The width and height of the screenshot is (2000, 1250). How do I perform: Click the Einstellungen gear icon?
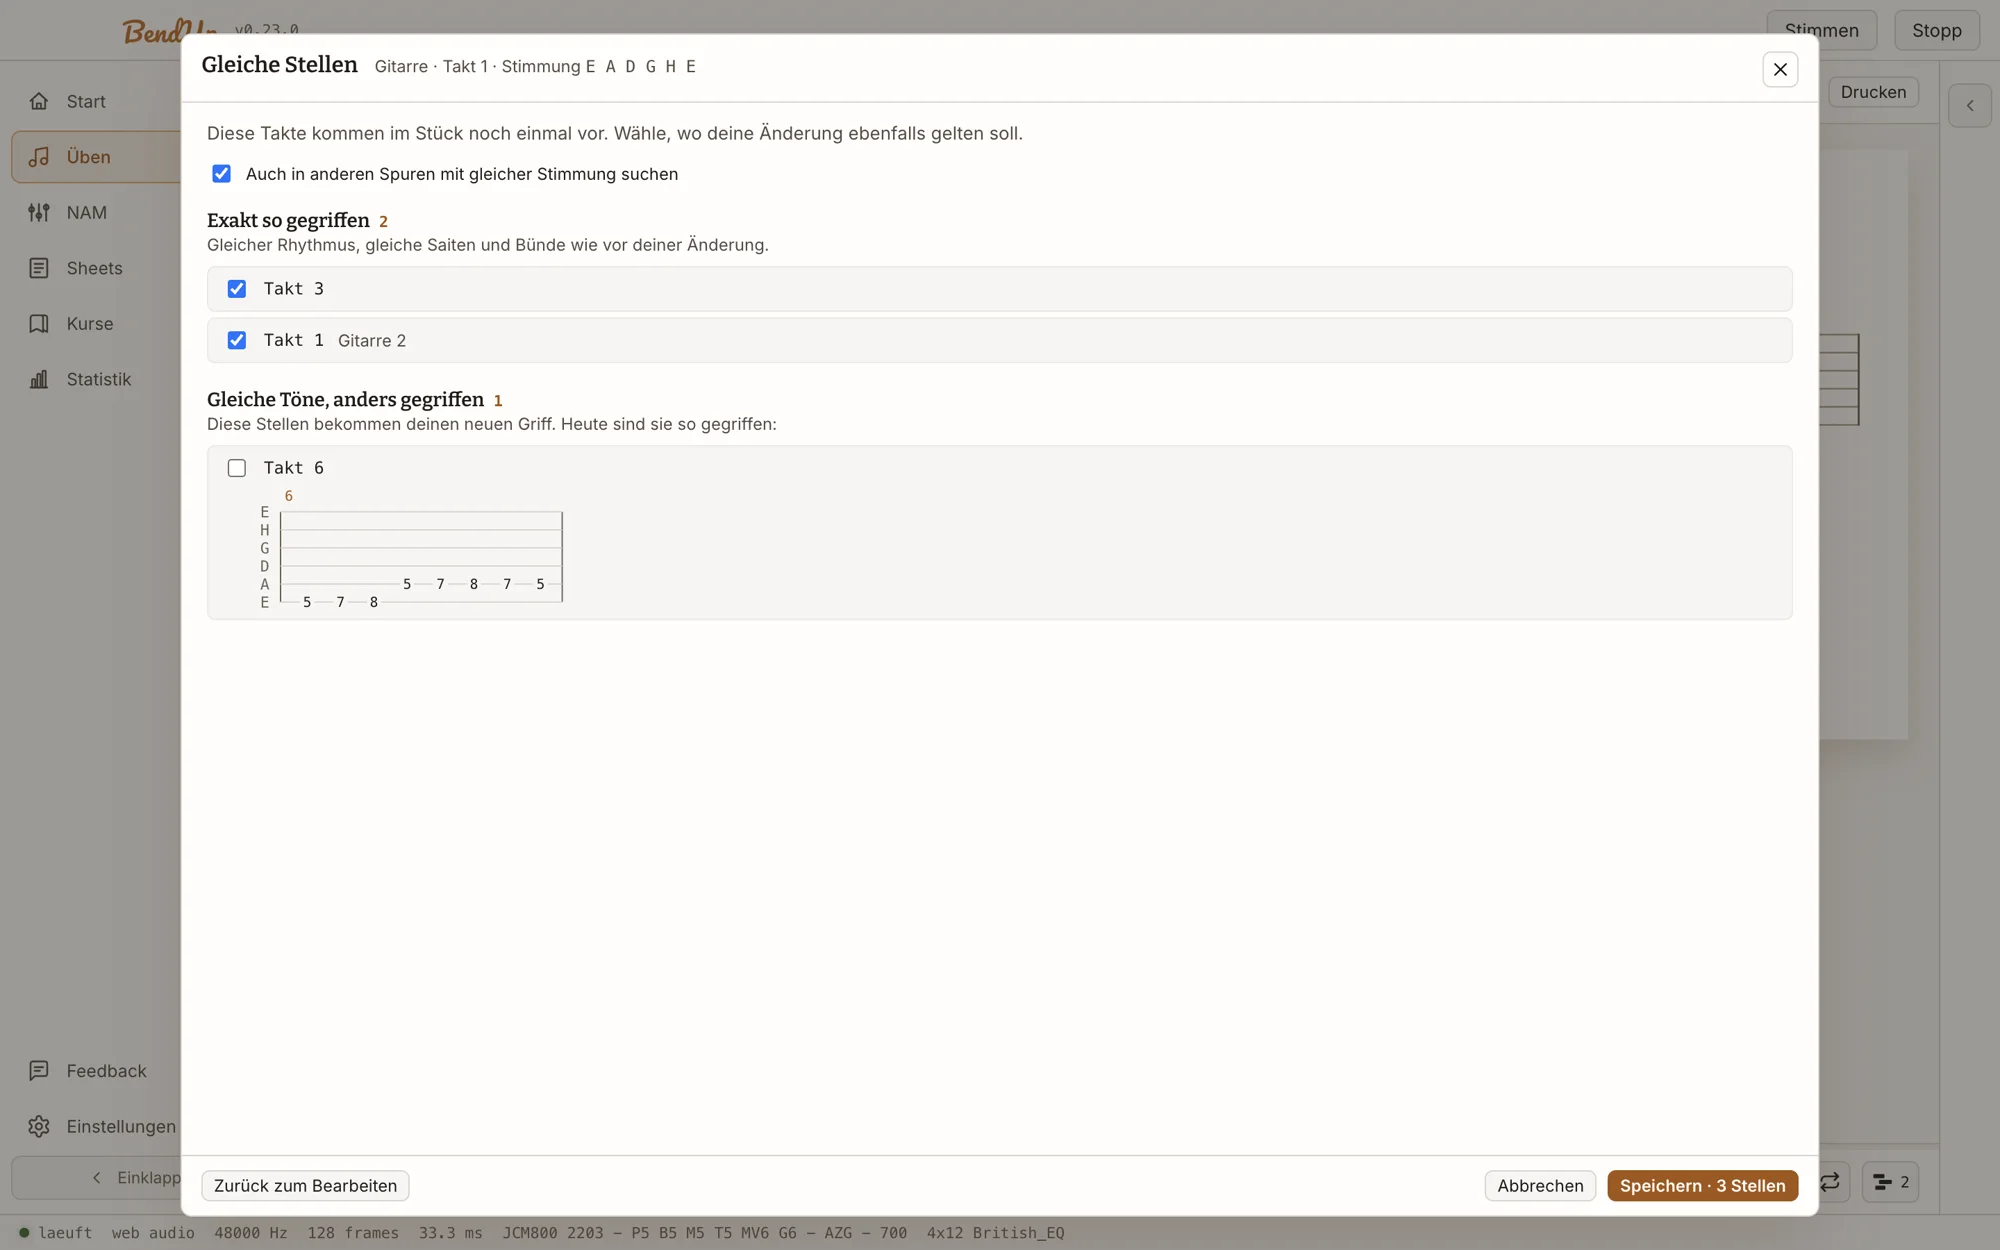[39, 1126]
